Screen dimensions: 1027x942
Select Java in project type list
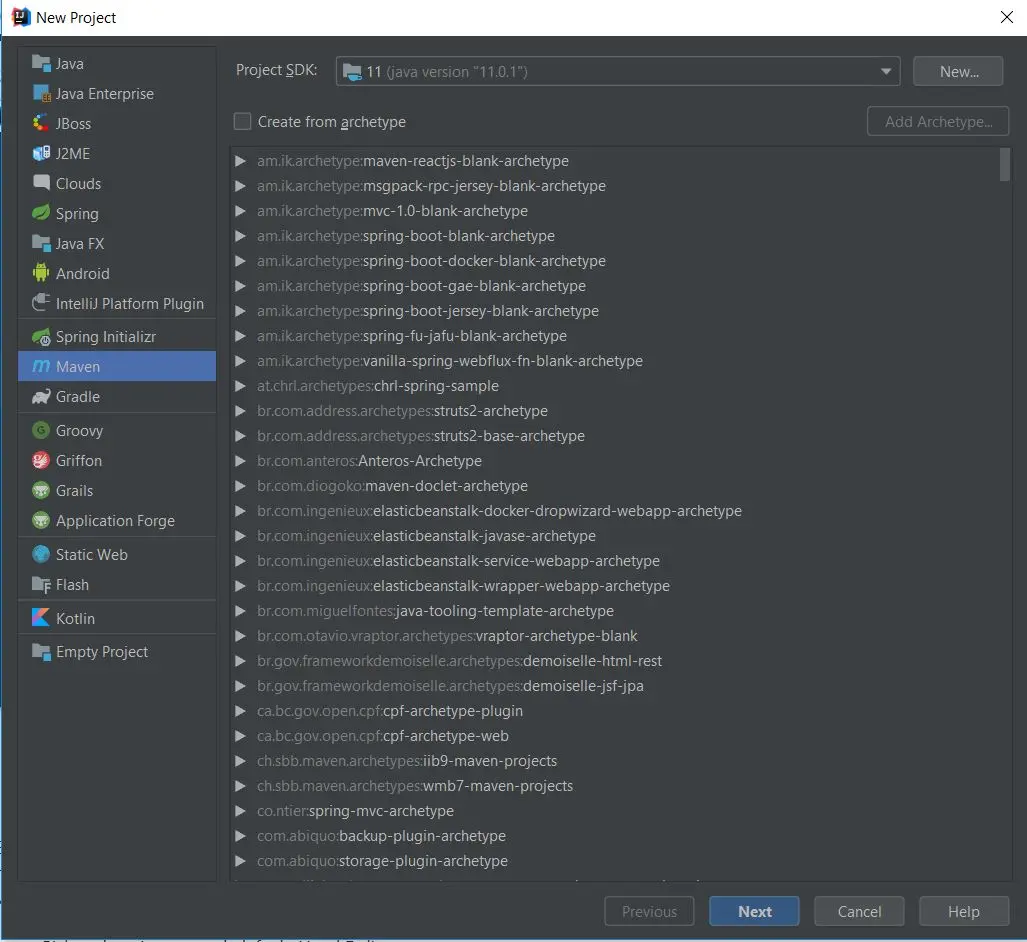tap(69, 64)
